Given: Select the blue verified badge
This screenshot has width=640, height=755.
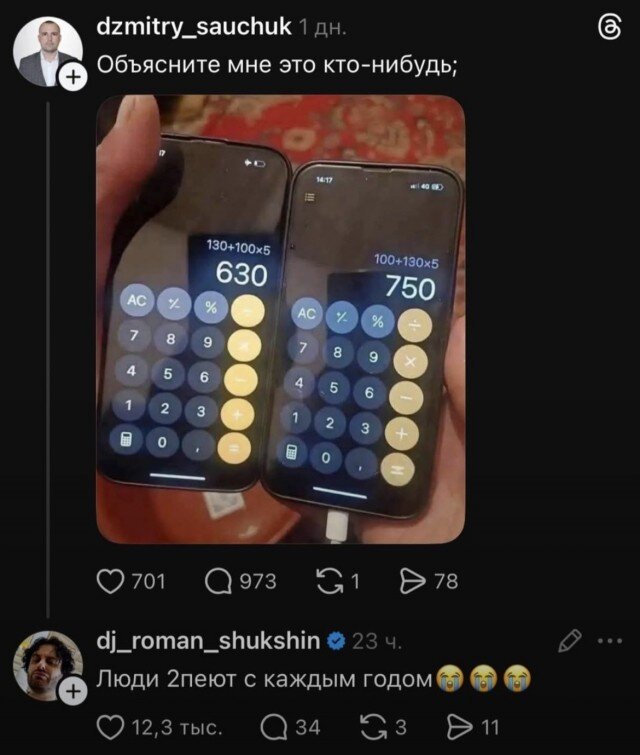Looking at the screenshot, I should coord(336,641).
